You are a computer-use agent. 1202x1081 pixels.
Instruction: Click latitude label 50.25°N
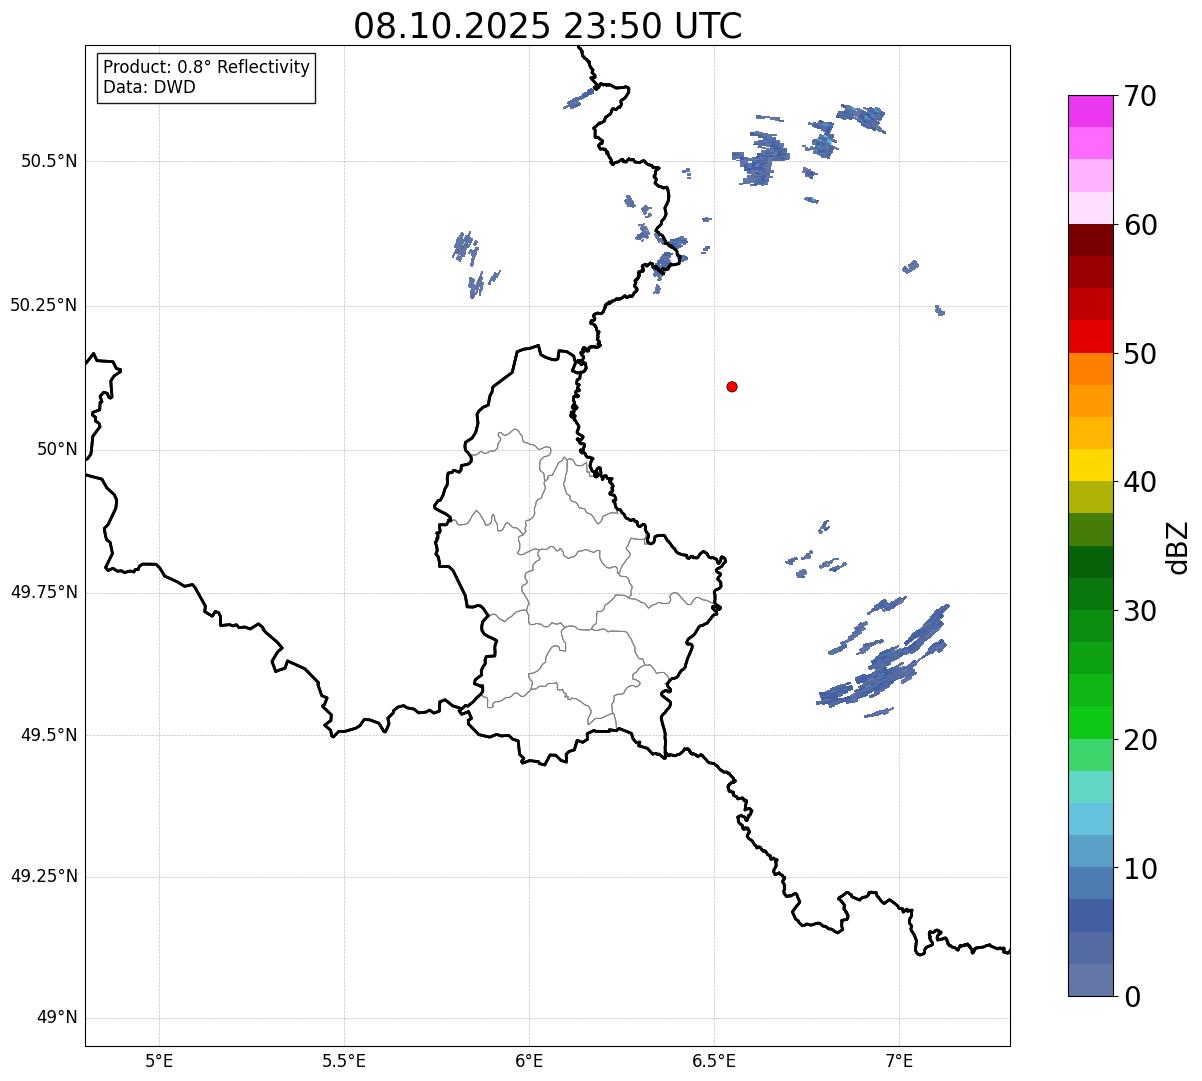click(x=44, y=305)
